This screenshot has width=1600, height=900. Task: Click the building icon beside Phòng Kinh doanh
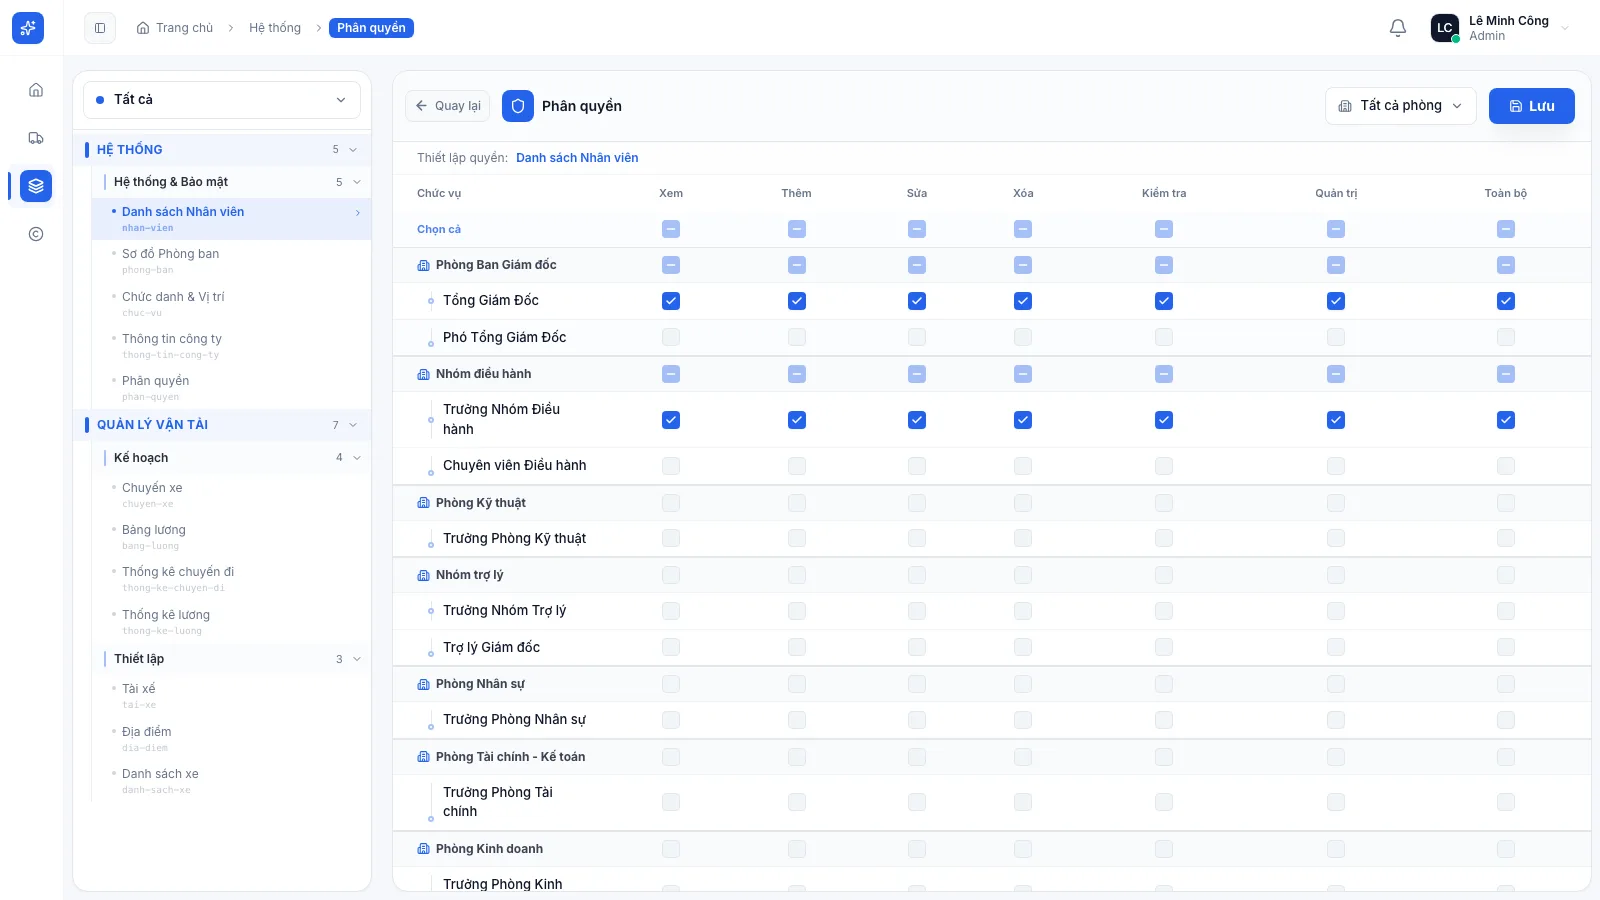pyautogui.click(x=423, y=849)
